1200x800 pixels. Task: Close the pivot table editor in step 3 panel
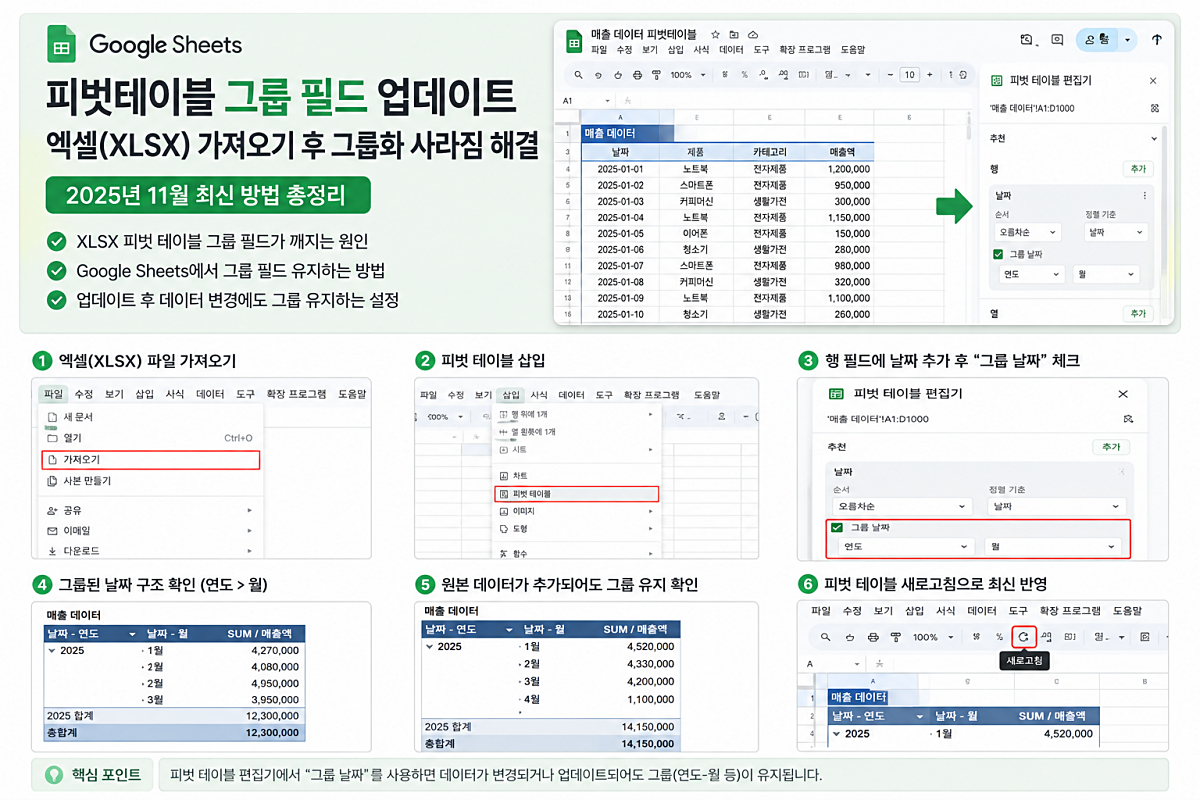(x=1123, y=394)
